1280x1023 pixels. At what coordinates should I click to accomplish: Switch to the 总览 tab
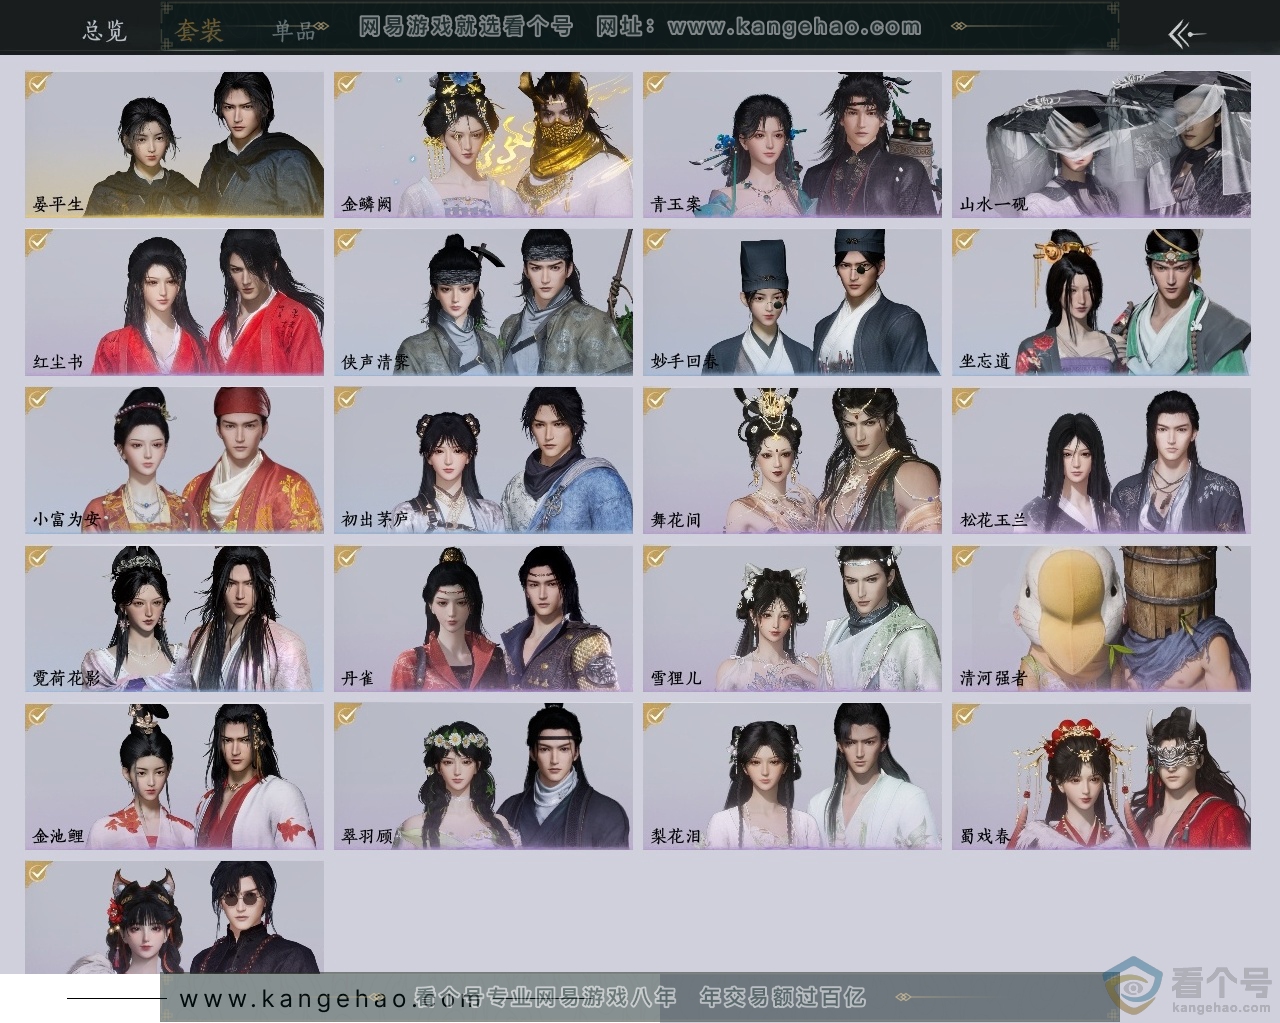tap(104, 30)
